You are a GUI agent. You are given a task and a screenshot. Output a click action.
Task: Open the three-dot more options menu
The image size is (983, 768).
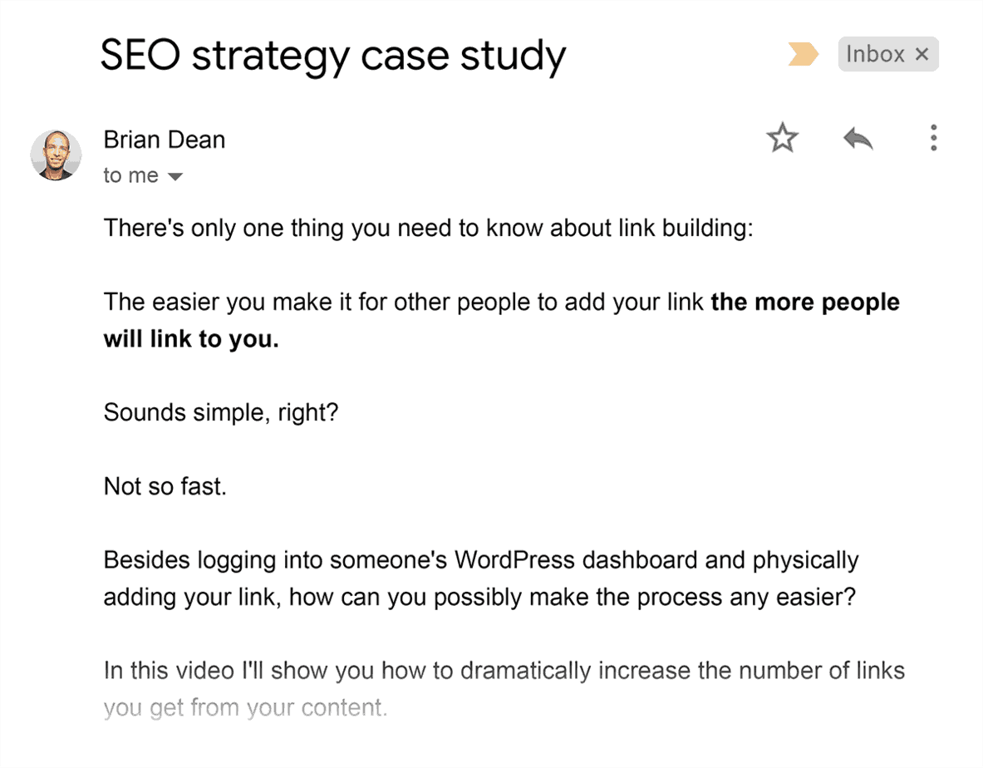pos(933,138)
